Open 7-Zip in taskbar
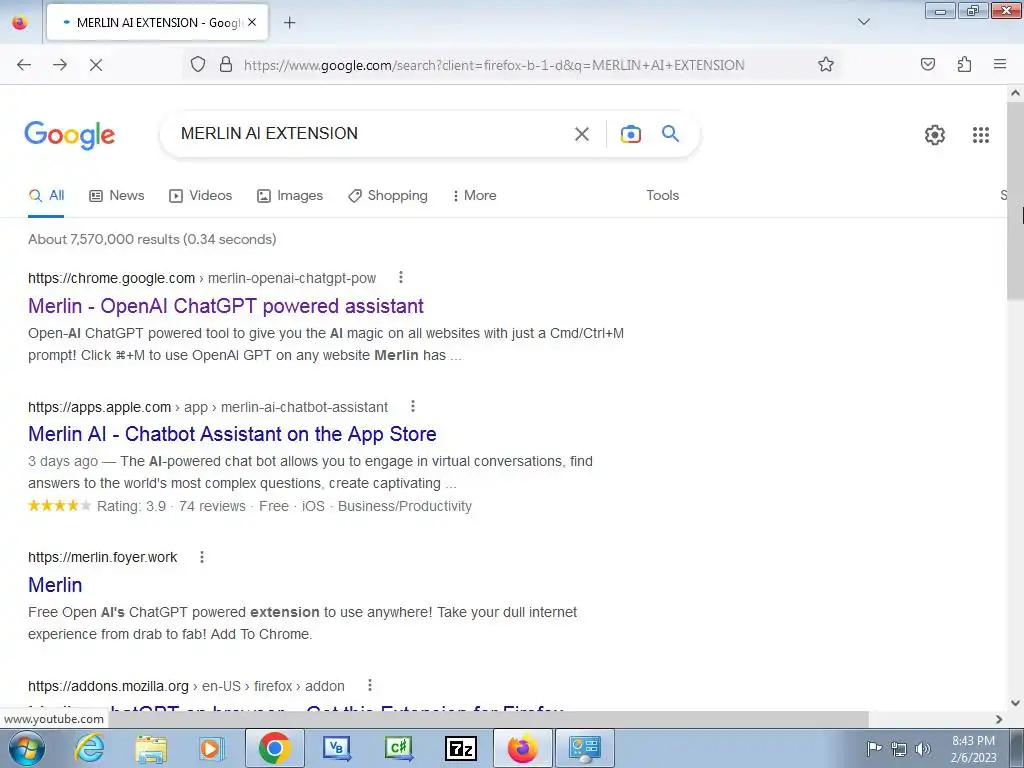This screenshot has height=768, width=1024. click(460, 748)
